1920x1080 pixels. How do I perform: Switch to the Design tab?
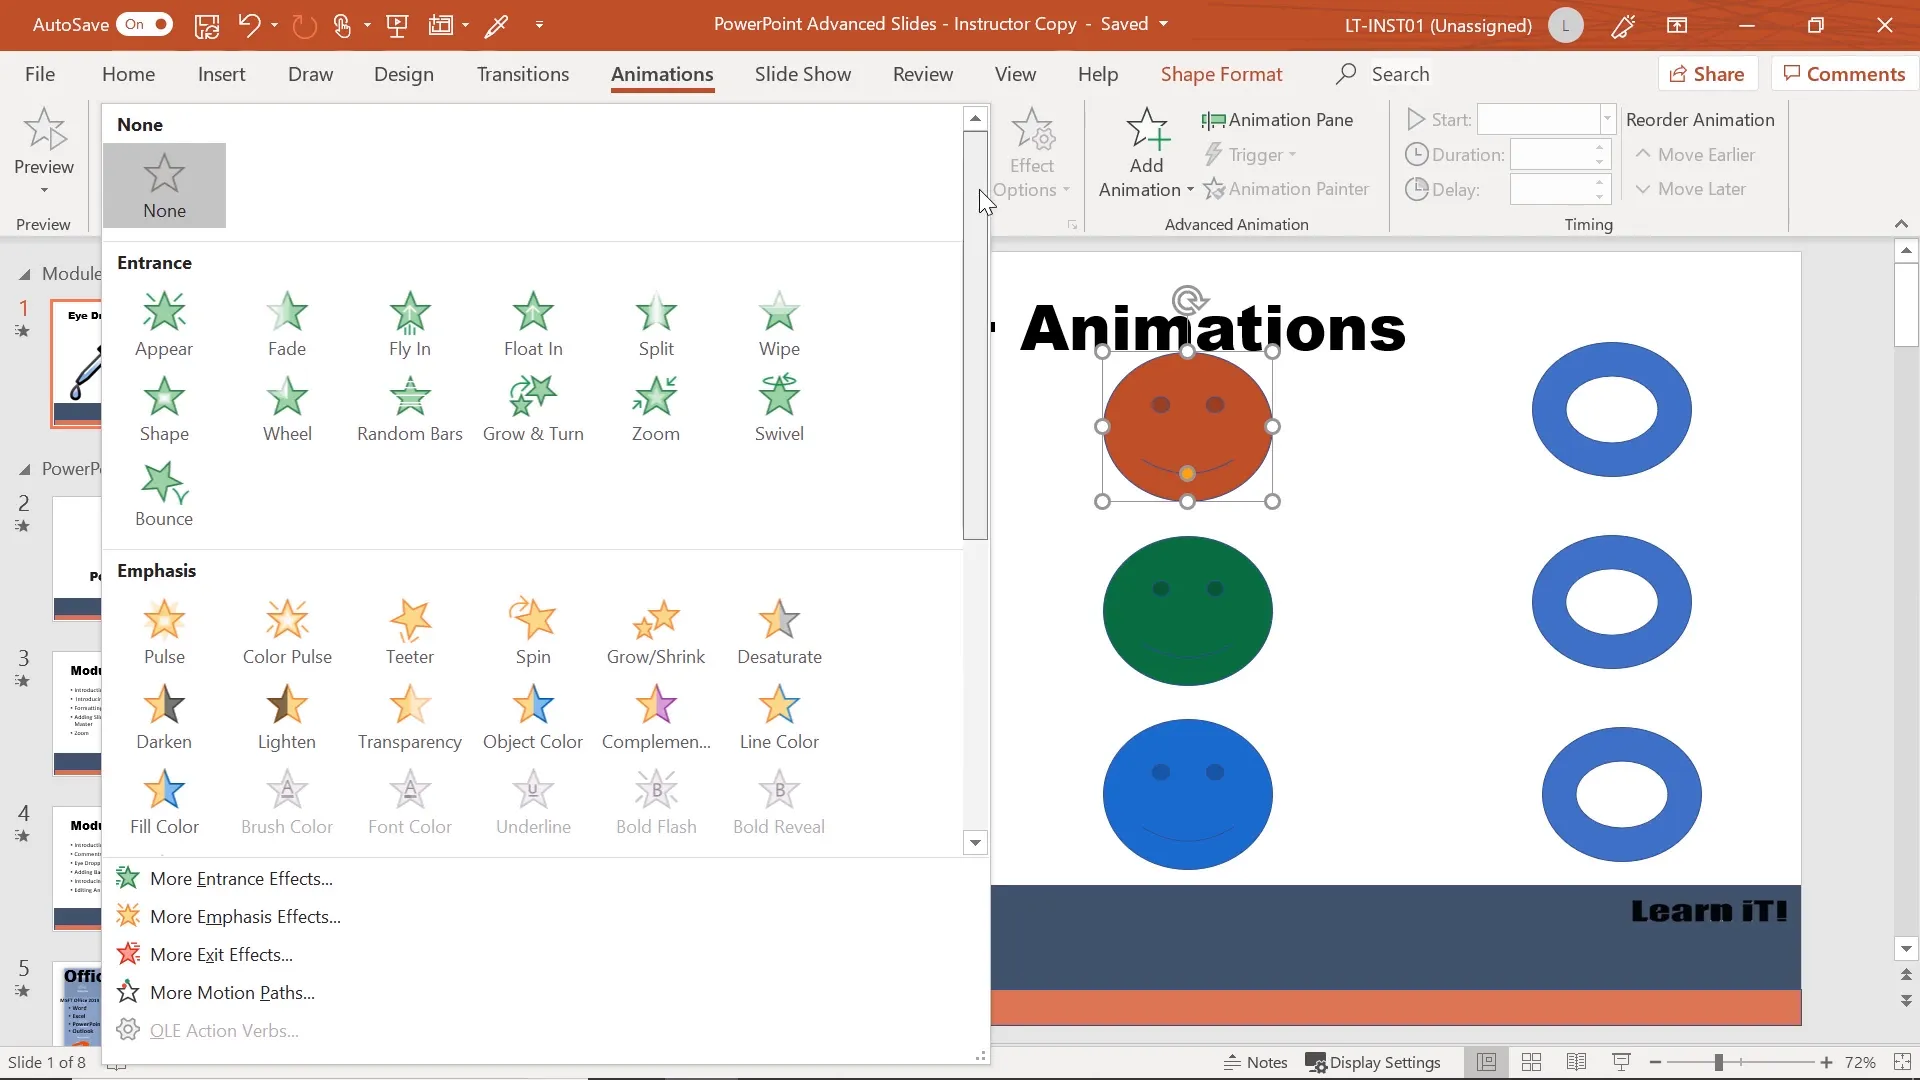404,74
